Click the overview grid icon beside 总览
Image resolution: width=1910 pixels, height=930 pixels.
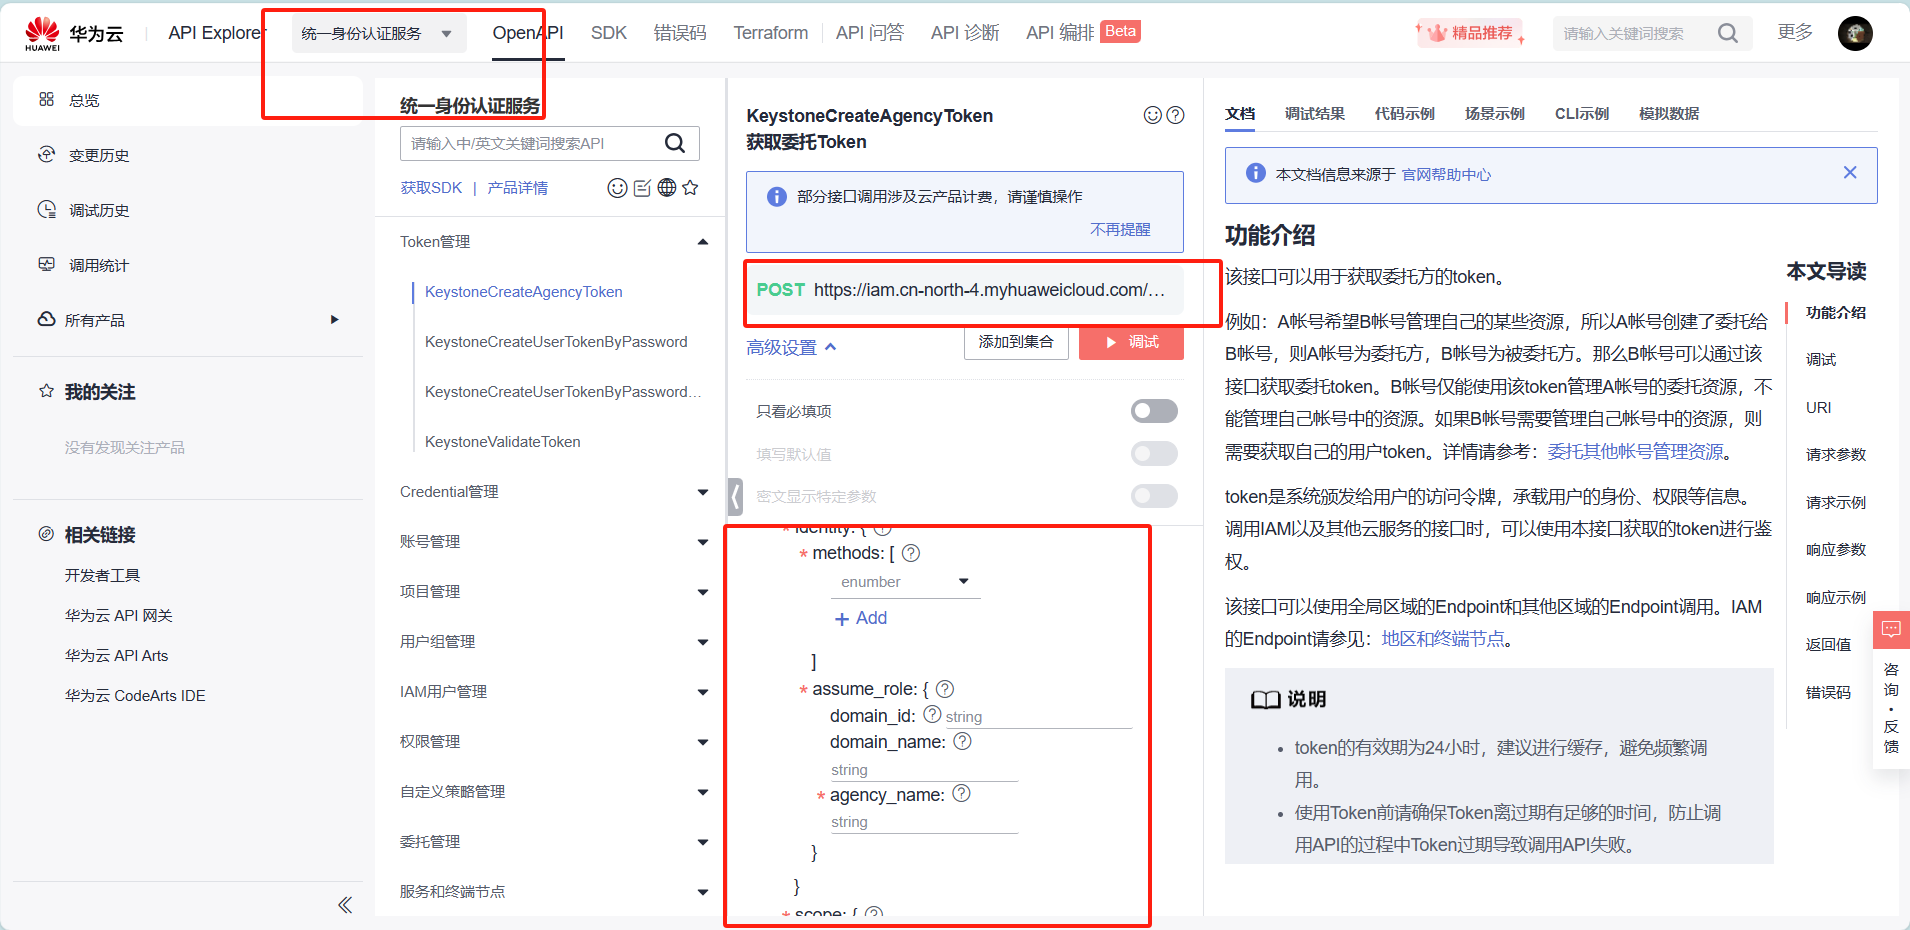coord(46,99)
